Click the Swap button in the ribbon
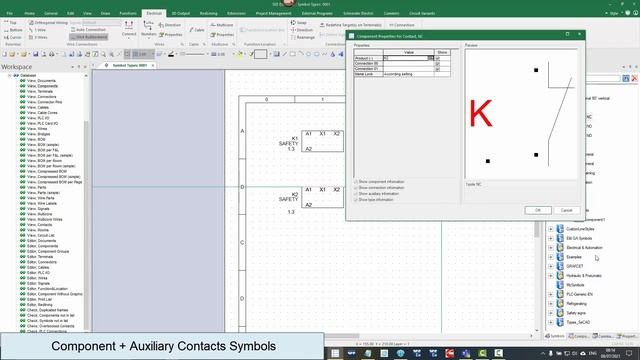 (x=298, y=23)
